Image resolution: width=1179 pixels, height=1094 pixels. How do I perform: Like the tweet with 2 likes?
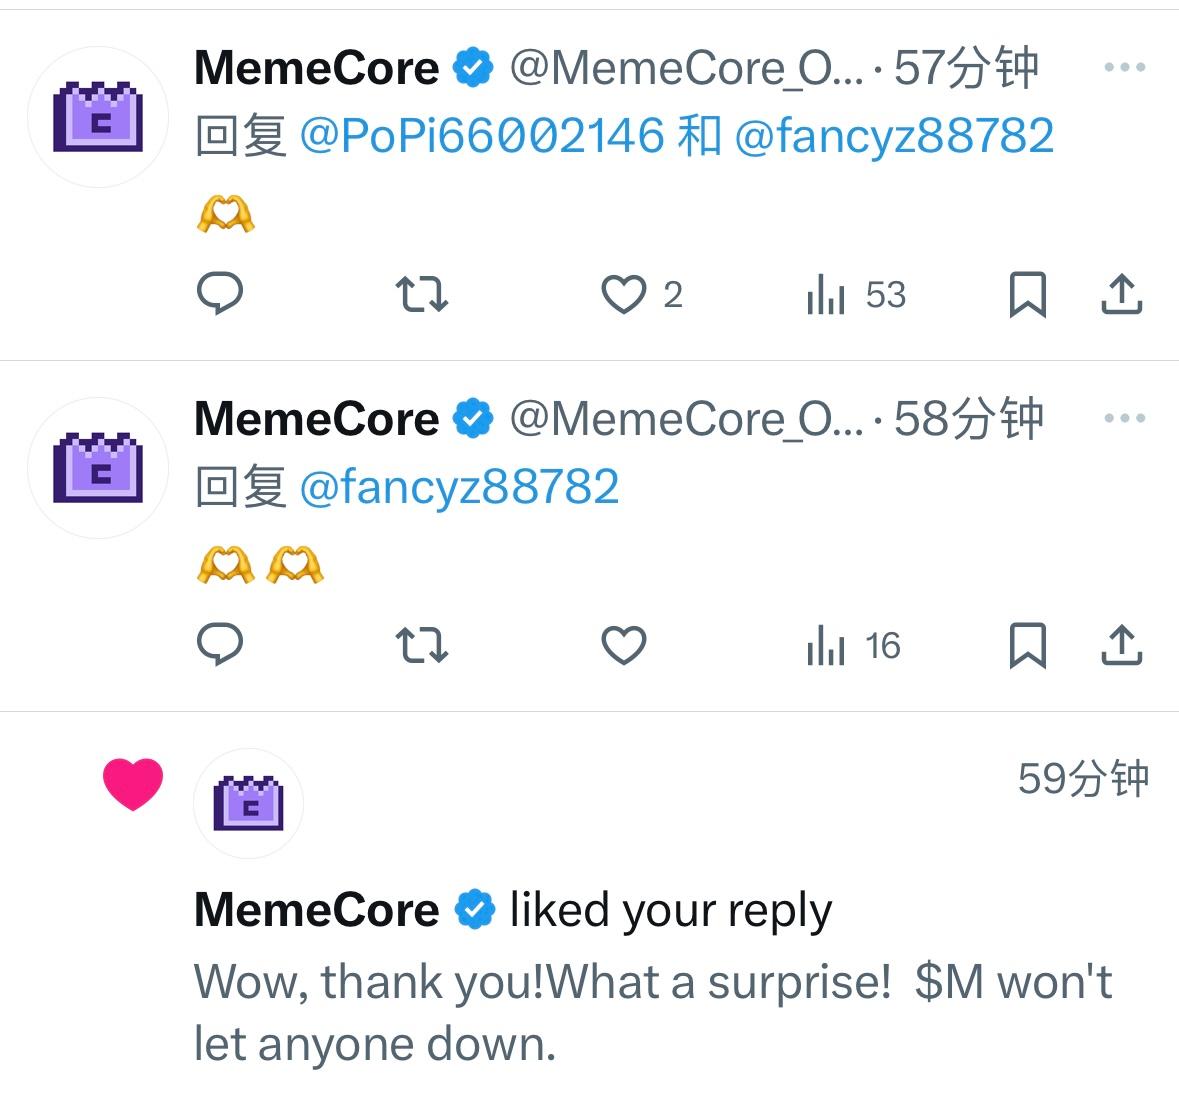click(x=624, y=294)
